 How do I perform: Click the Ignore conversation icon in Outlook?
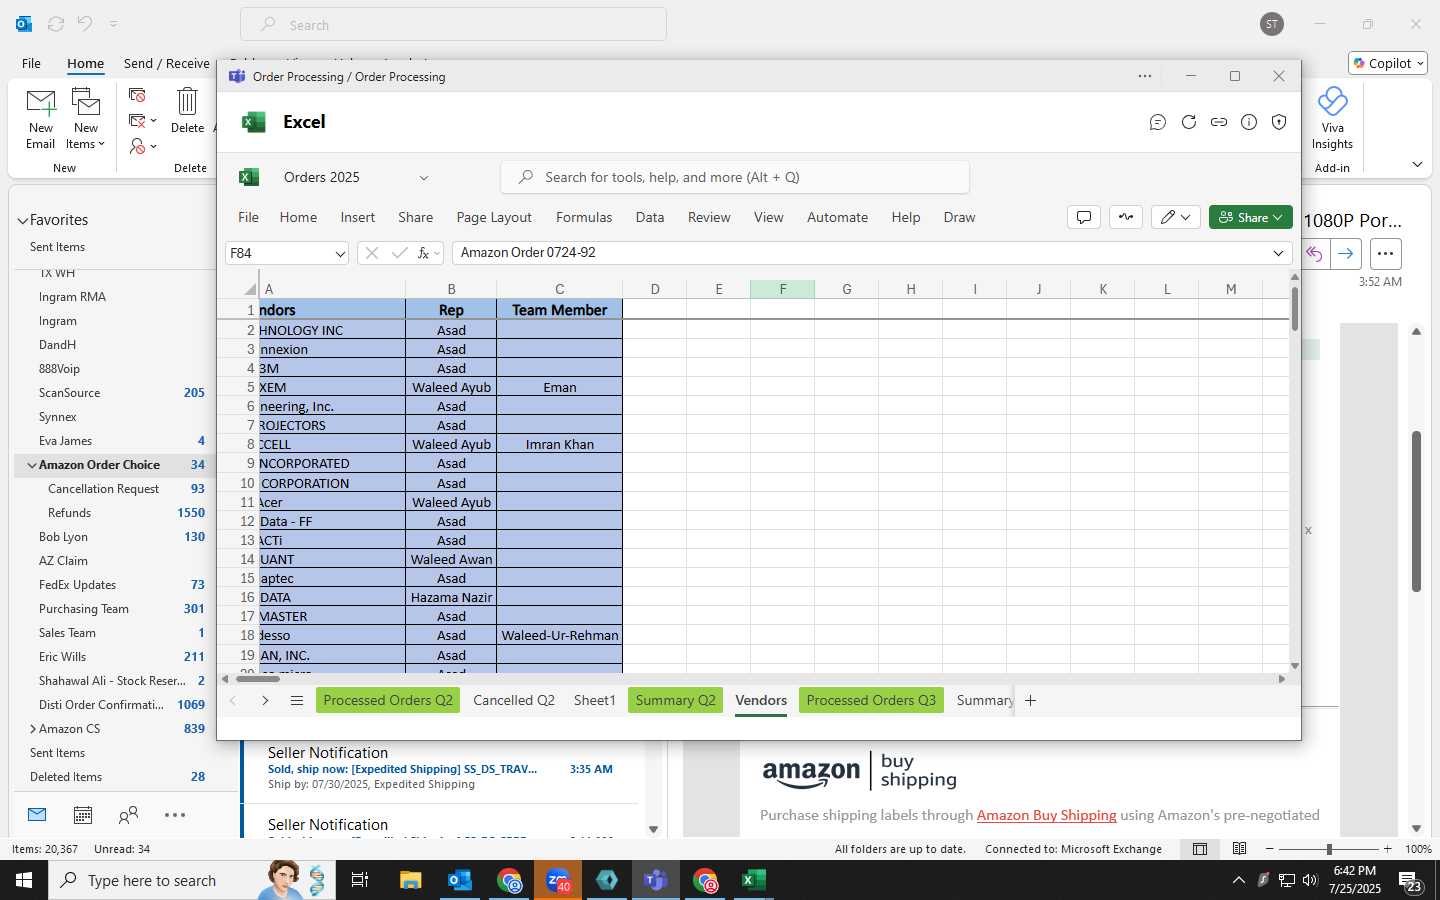[137, 95]
